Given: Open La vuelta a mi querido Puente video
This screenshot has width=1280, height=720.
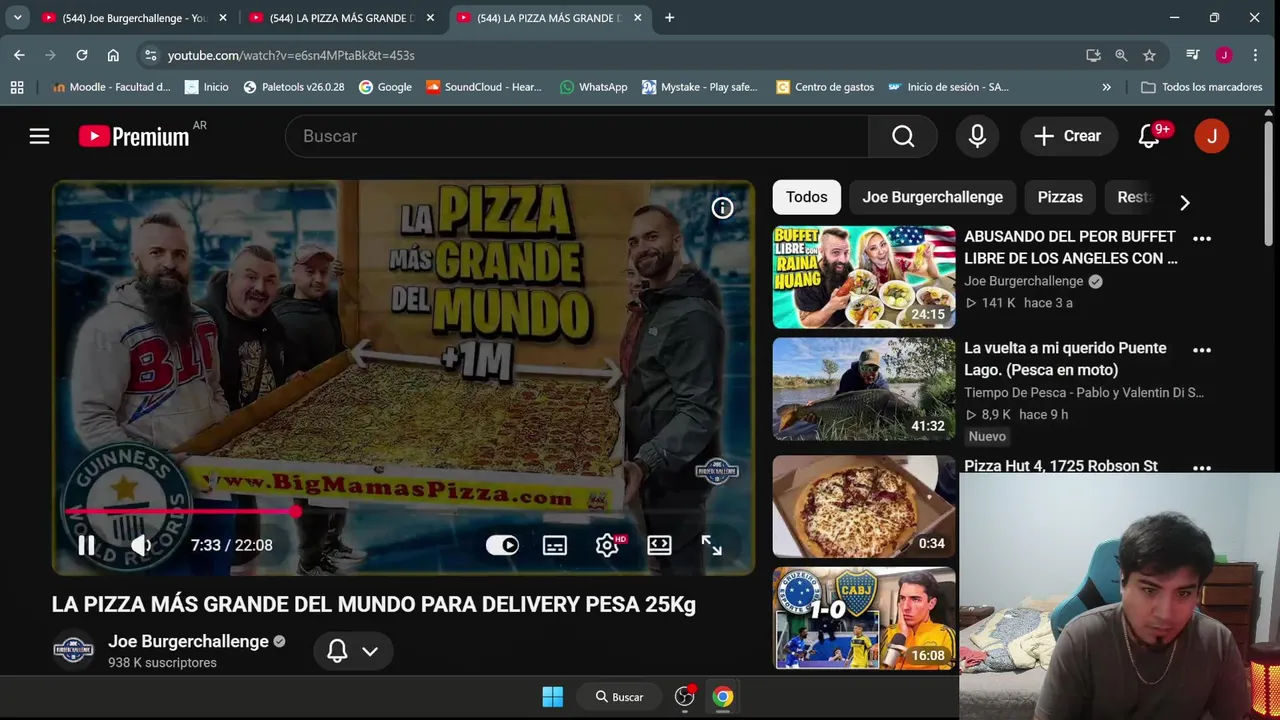Looking at the screenshot, I should pos(1065,359).
